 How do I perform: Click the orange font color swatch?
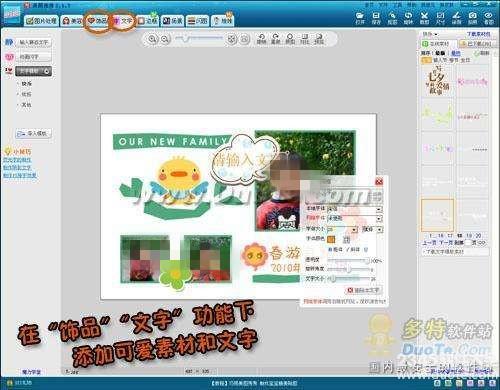click(x=331, y=239)
